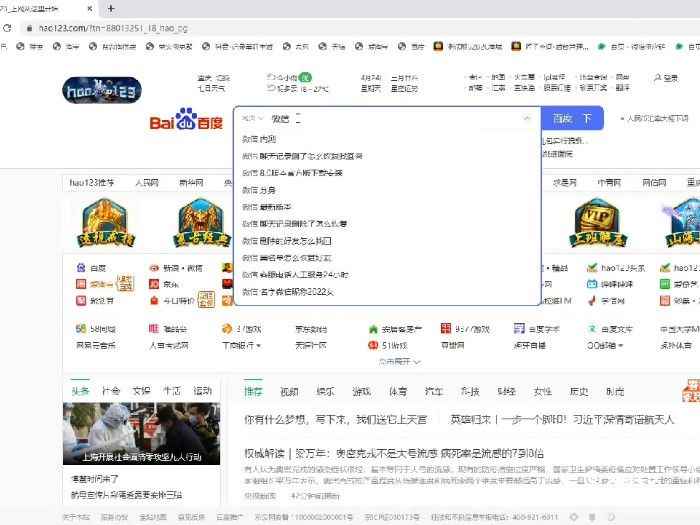Screen dimensions: 700x525
Task: Click the Baidu logo beside search box
Action: 187,122
